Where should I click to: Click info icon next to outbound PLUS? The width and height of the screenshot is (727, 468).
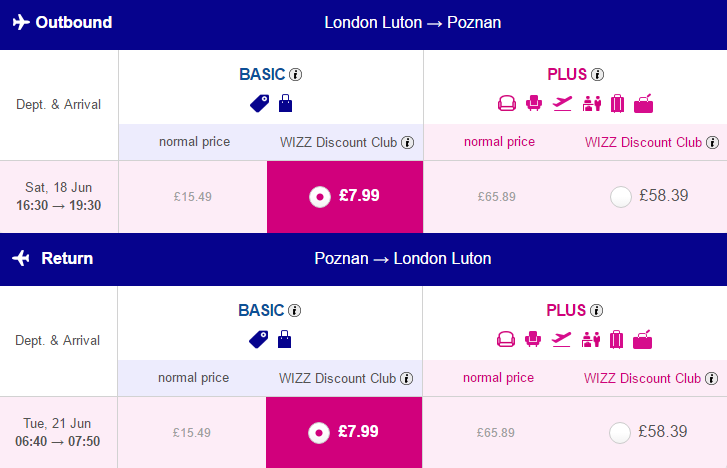click(x=598, y=75)
